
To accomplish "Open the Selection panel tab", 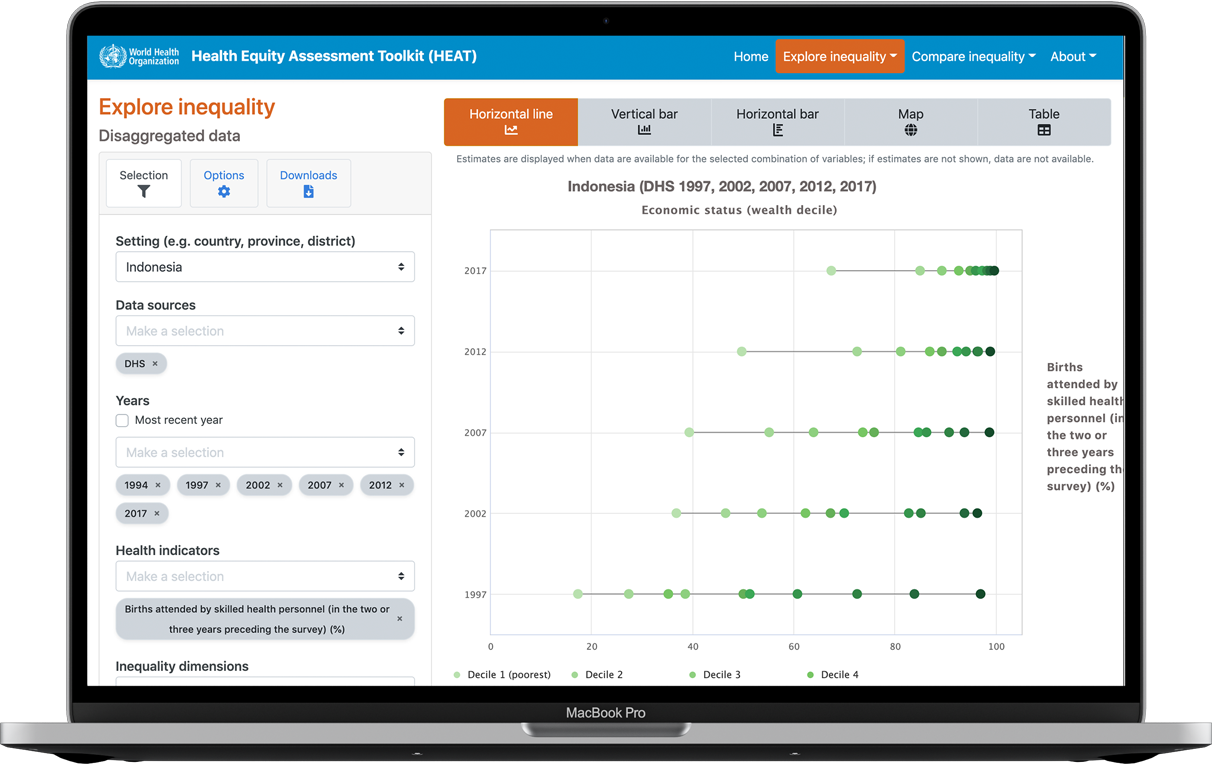I will [x=144, y=183].
